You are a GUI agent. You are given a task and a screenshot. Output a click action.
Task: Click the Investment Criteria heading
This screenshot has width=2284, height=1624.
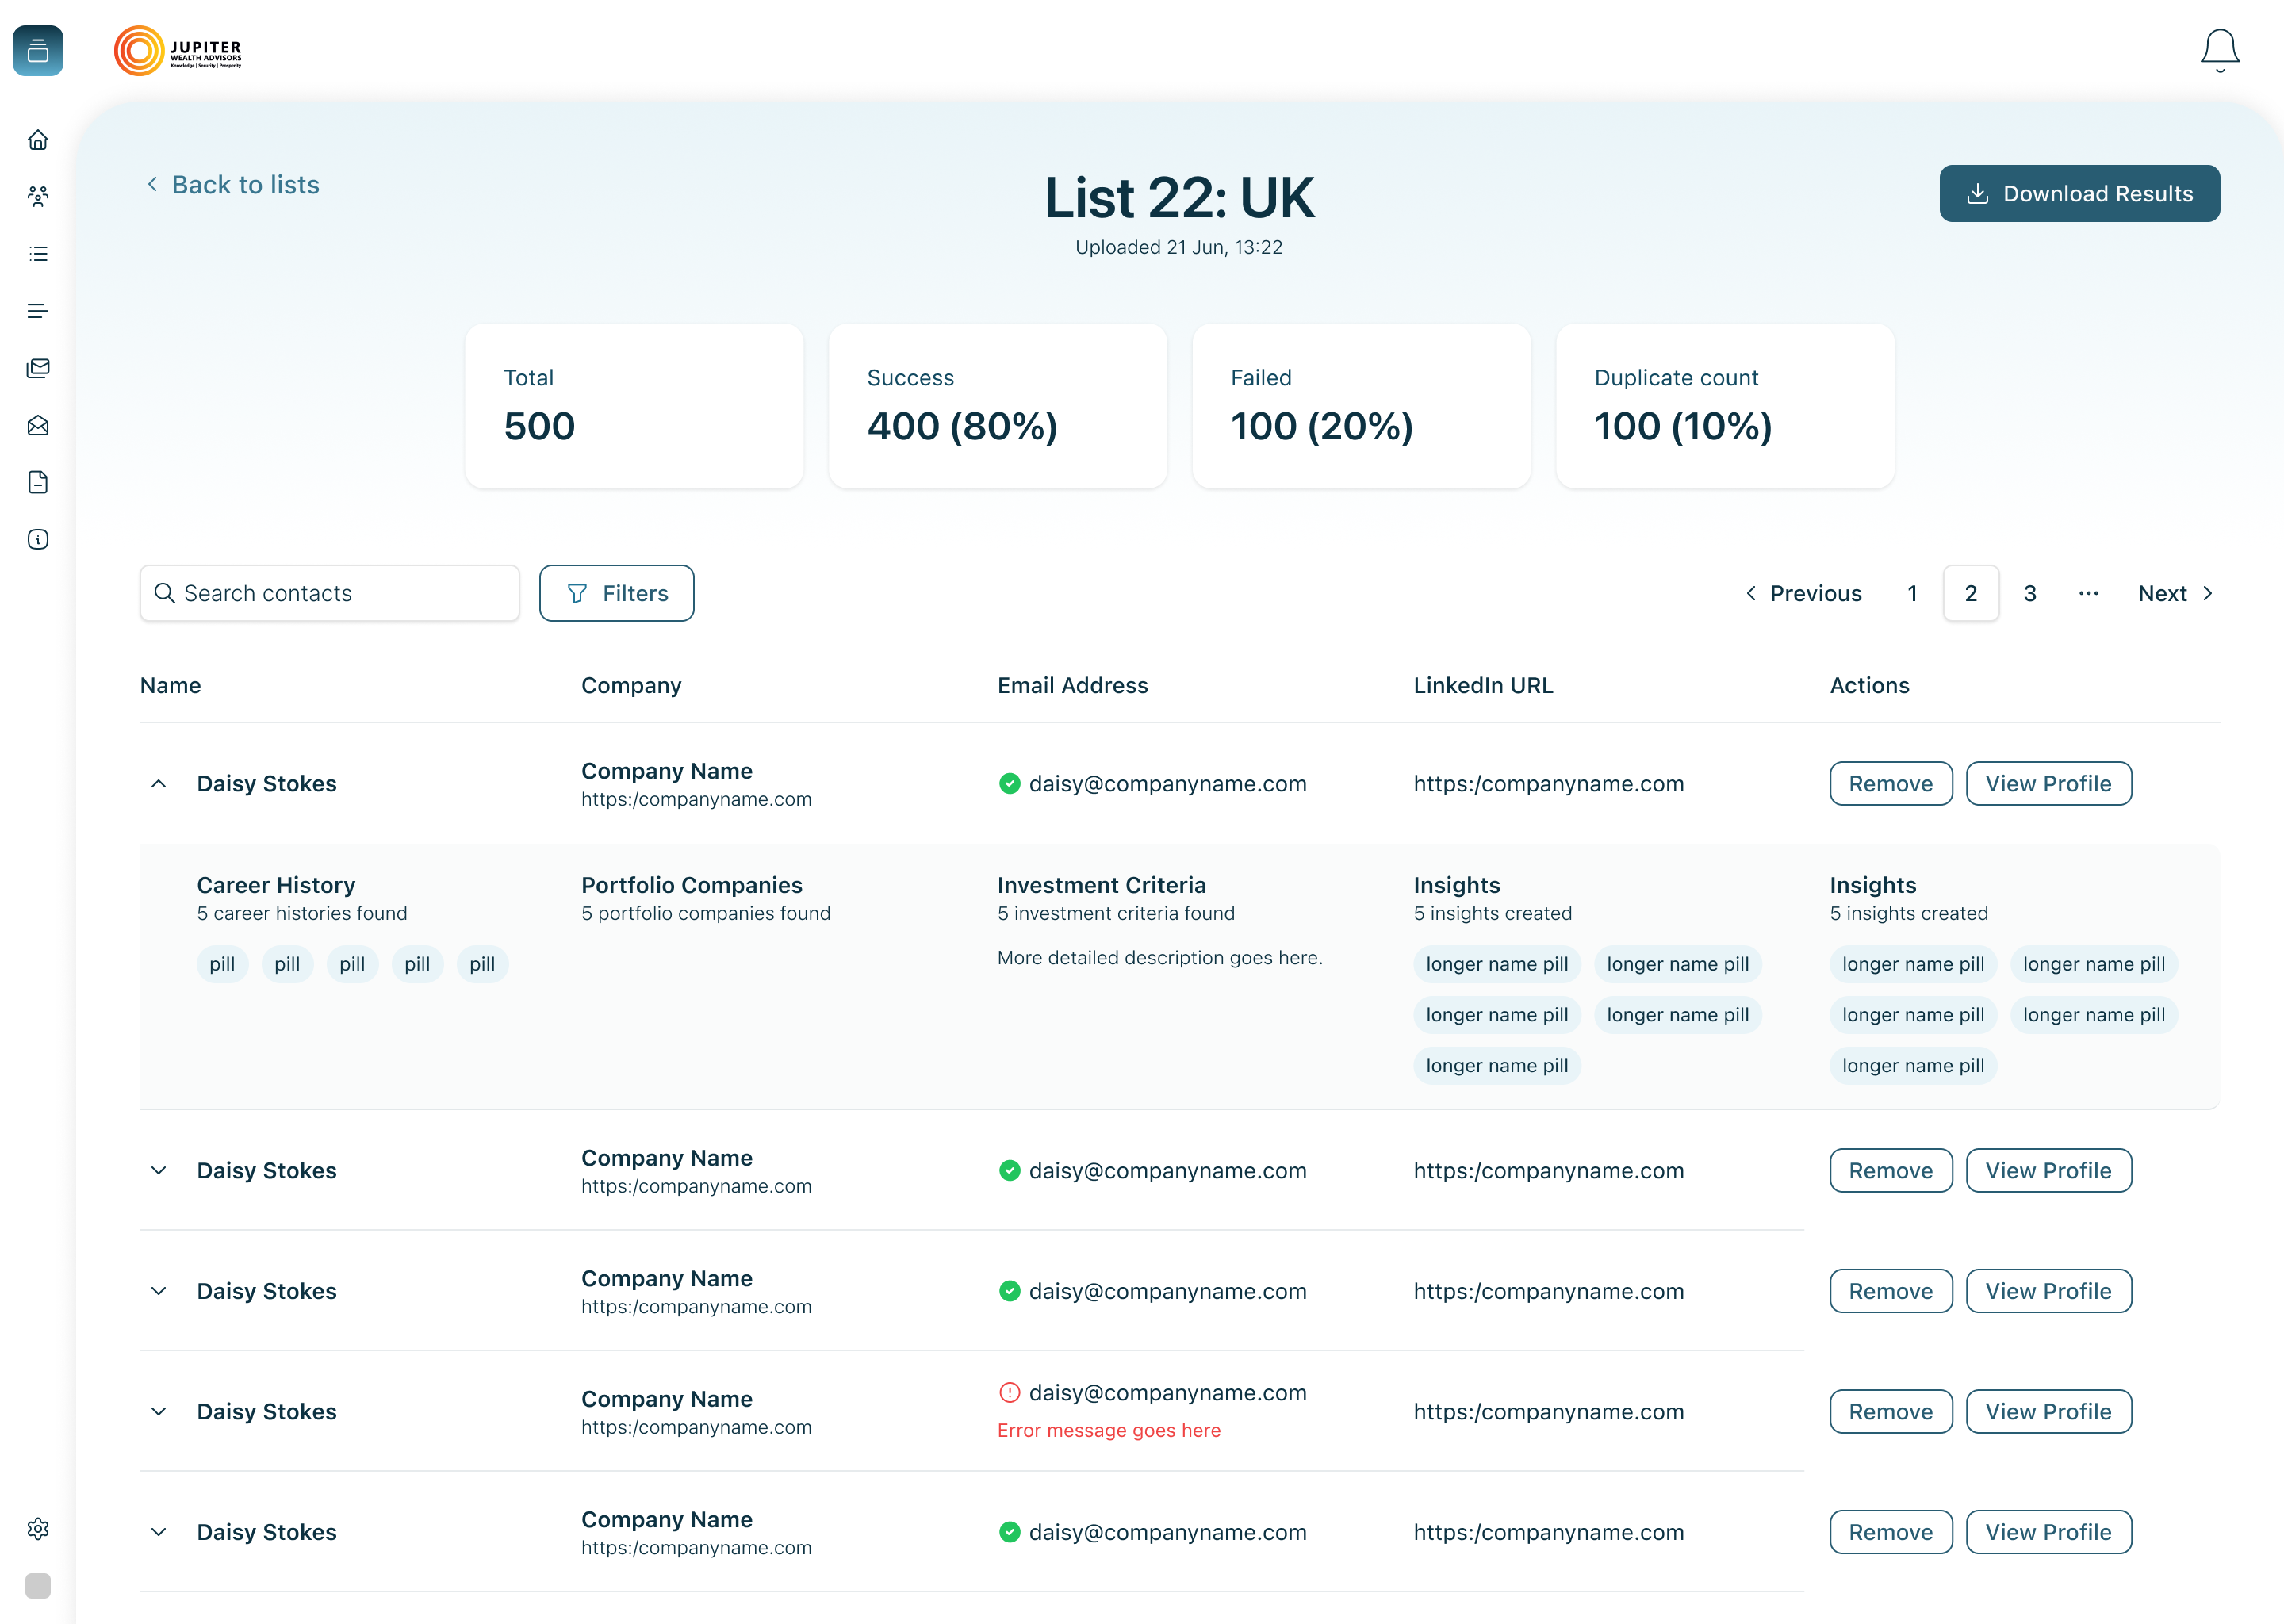coord(1102,885)
